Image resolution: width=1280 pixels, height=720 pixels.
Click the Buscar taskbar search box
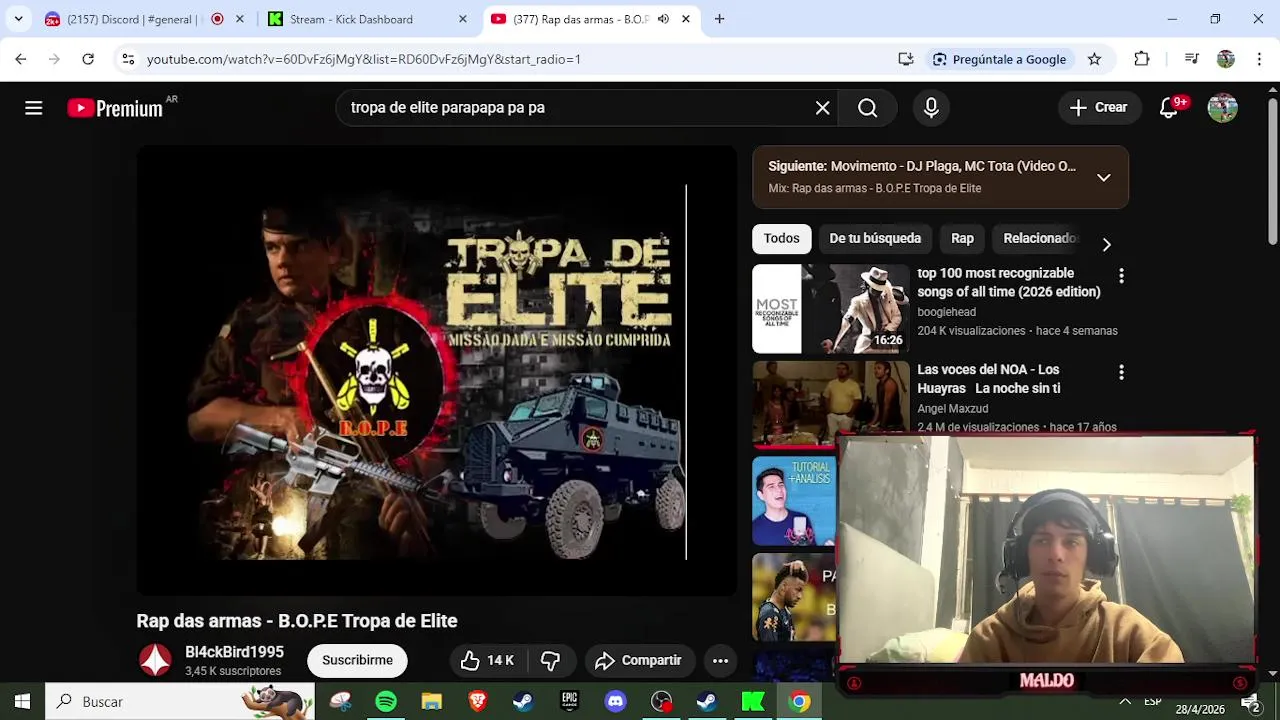(x=180, y=701)
